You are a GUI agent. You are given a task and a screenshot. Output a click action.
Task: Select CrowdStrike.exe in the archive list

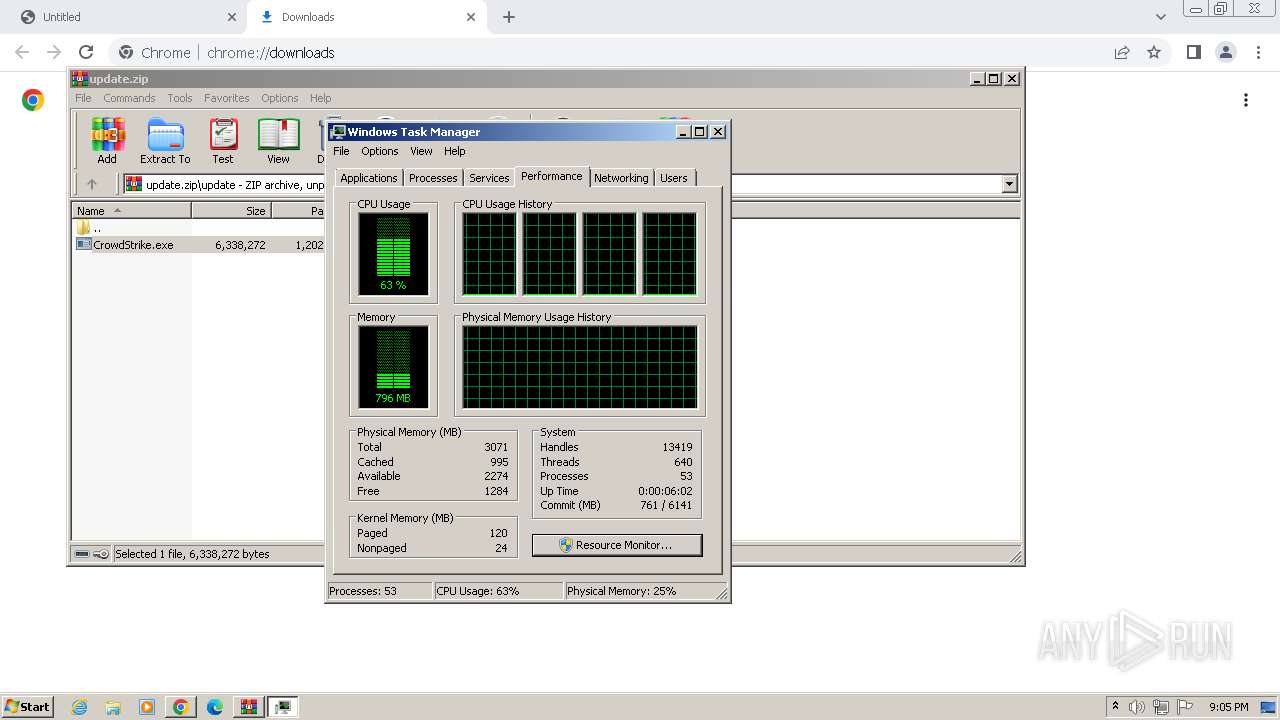pos(133,245)
